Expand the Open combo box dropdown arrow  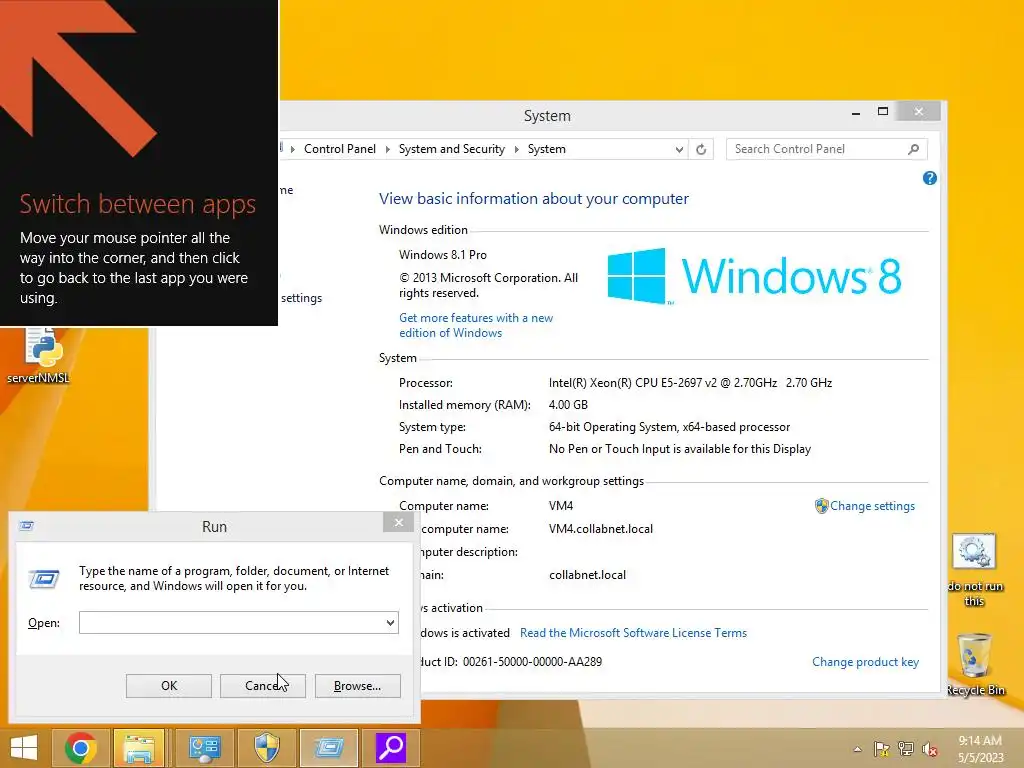(391, 622)
